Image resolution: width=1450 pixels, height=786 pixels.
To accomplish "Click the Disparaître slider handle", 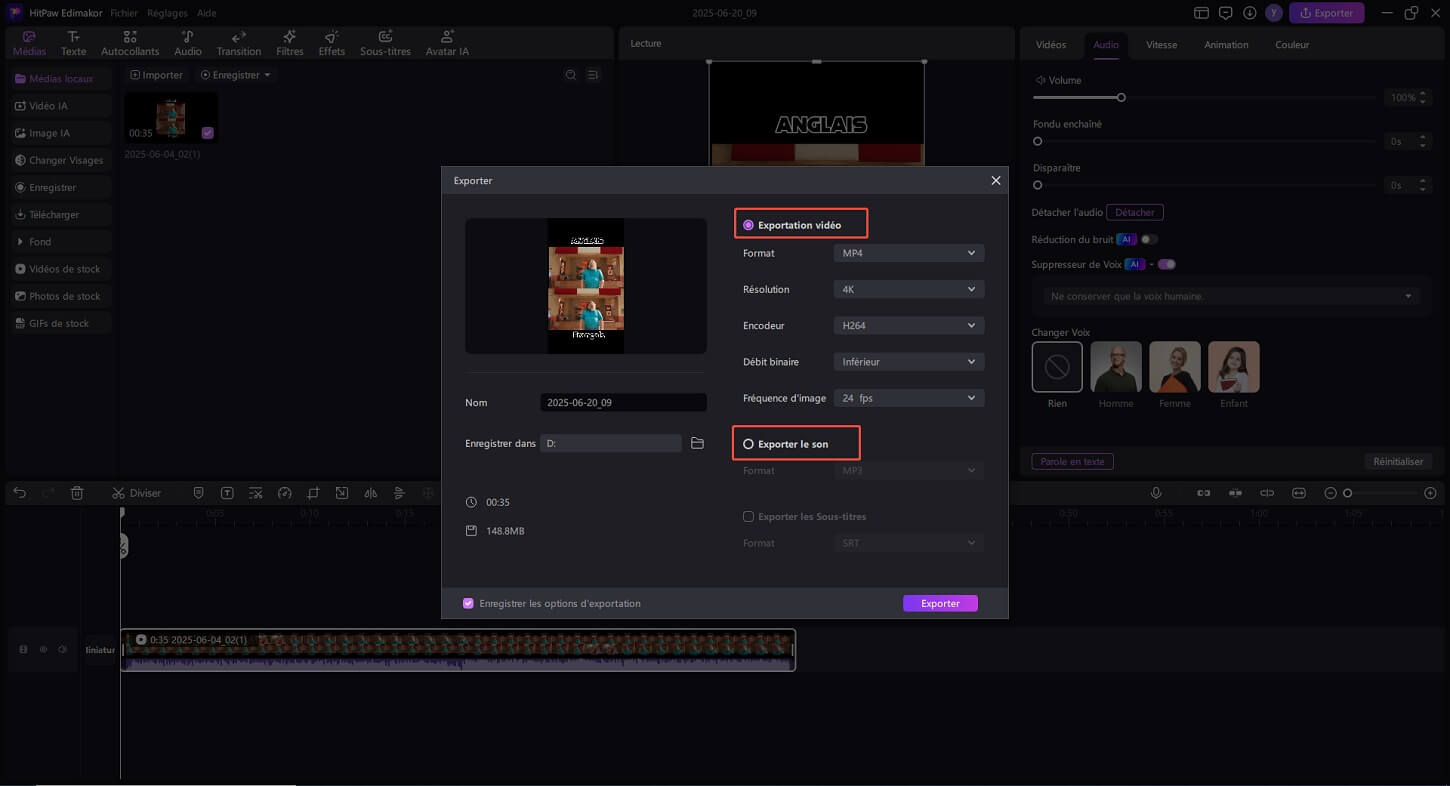I will (x=1038, y=185).
